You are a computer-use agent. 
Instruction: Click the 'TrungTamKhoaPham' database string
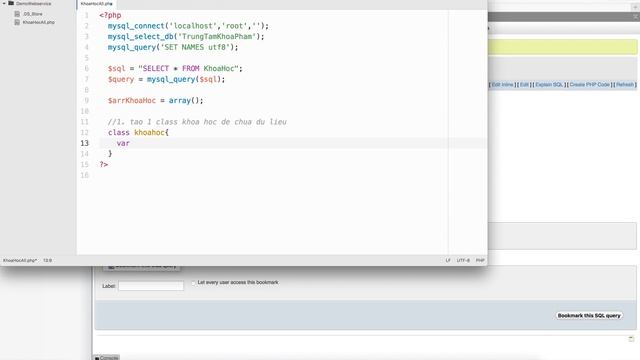tap(217, 37)
